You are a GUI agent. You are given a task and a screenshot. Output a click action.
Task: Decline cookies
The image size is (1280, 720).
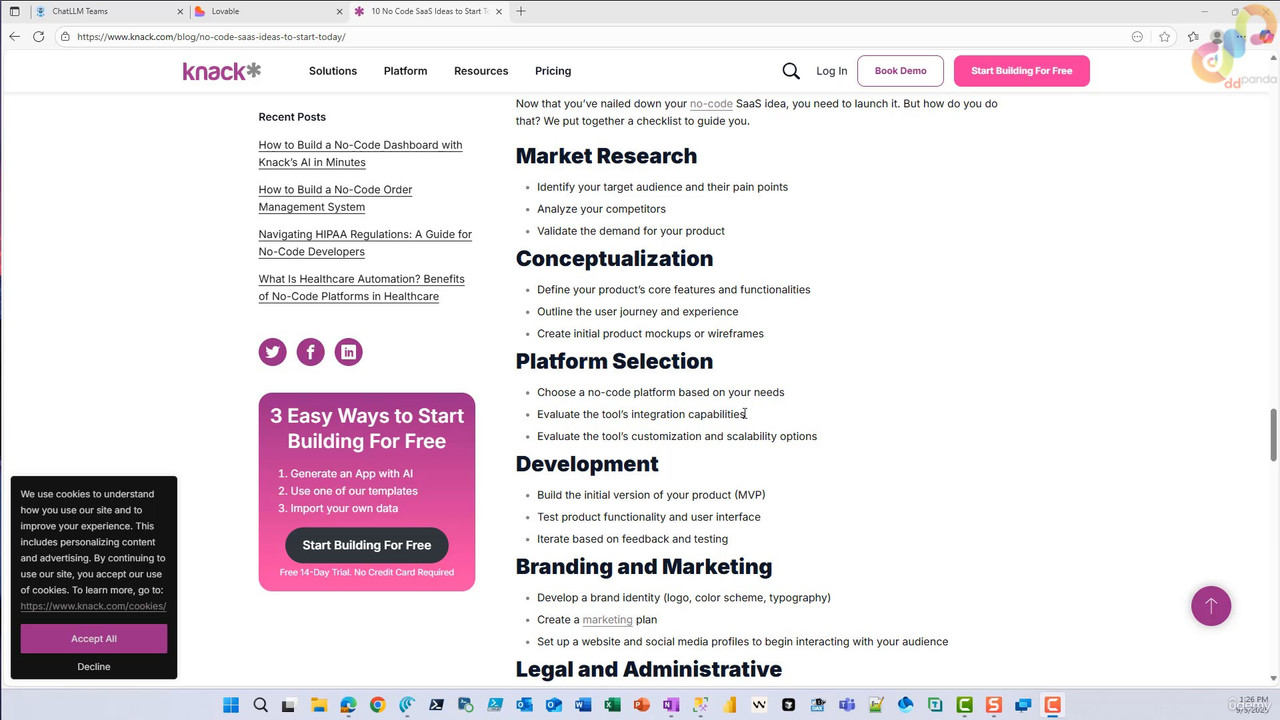[94, 667]
